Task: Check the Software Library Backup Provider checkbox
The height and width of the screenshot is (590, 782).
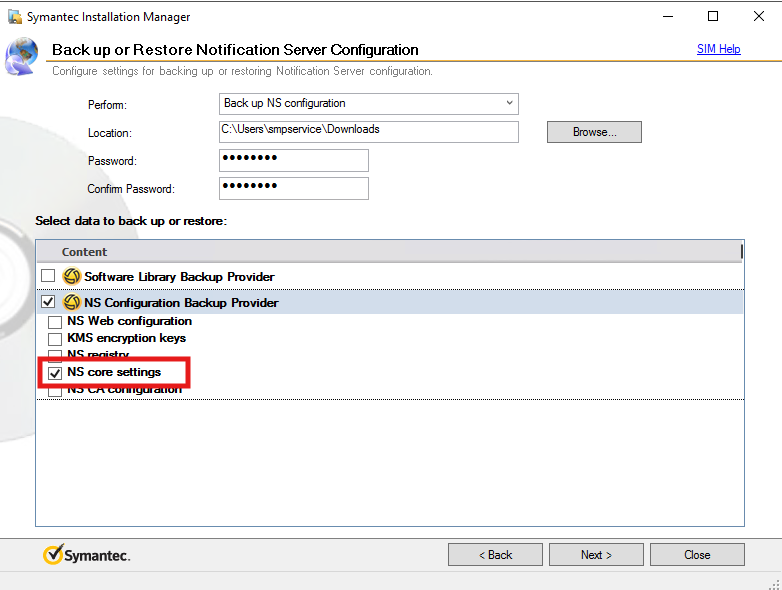Action: pos(48,277)
